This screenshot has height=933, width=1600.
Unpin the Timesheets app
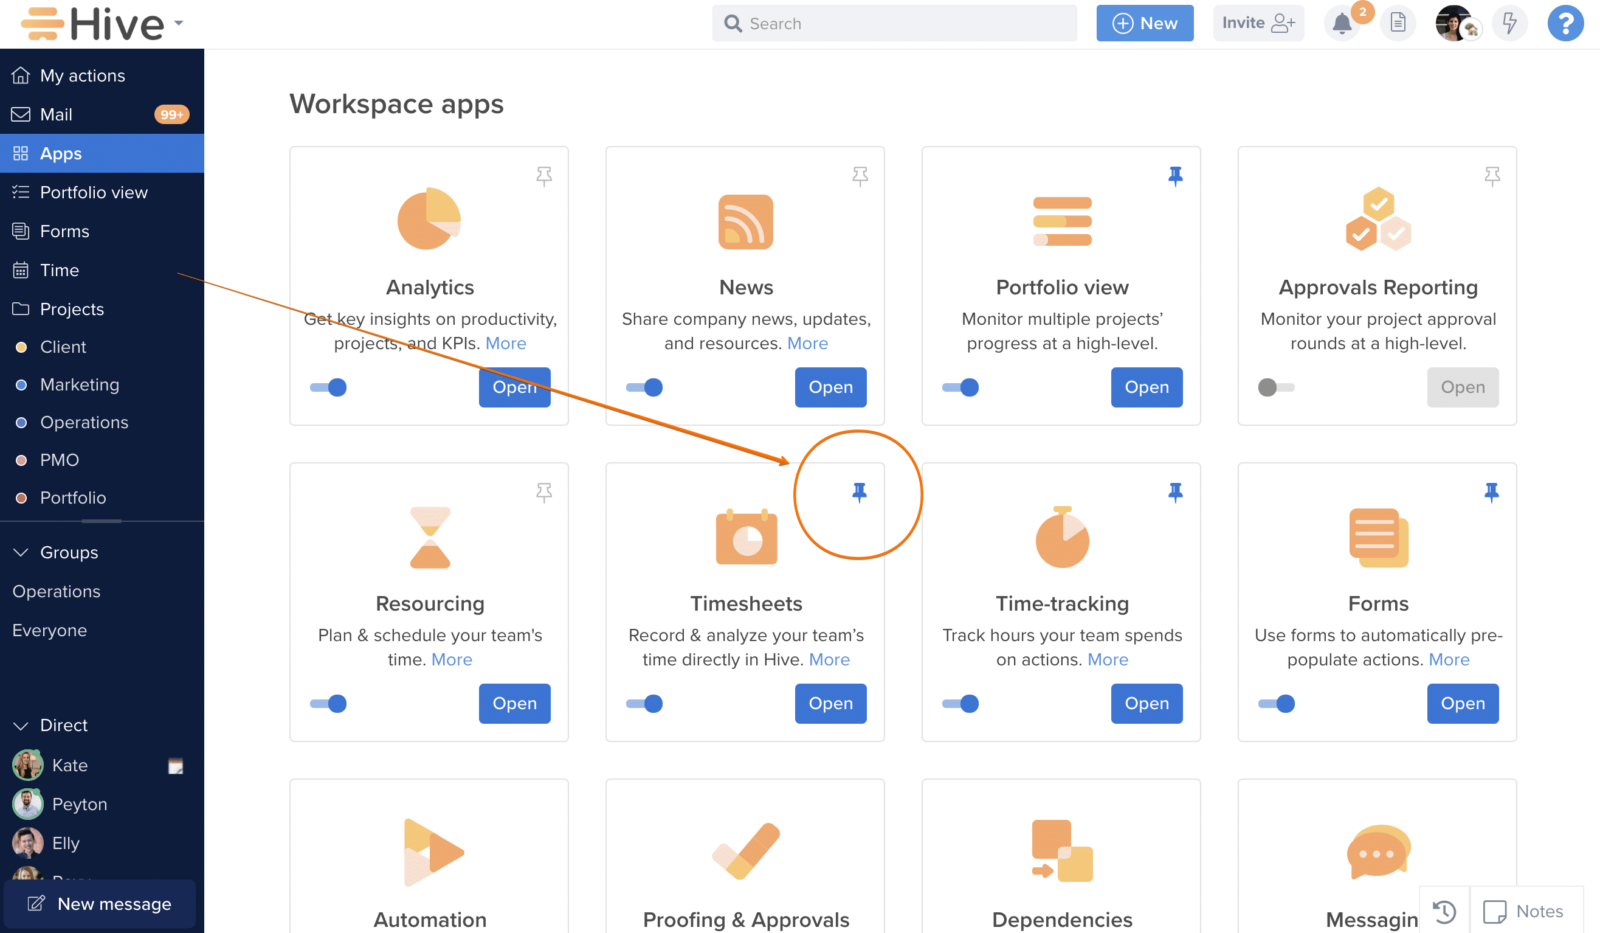(859, 492)
